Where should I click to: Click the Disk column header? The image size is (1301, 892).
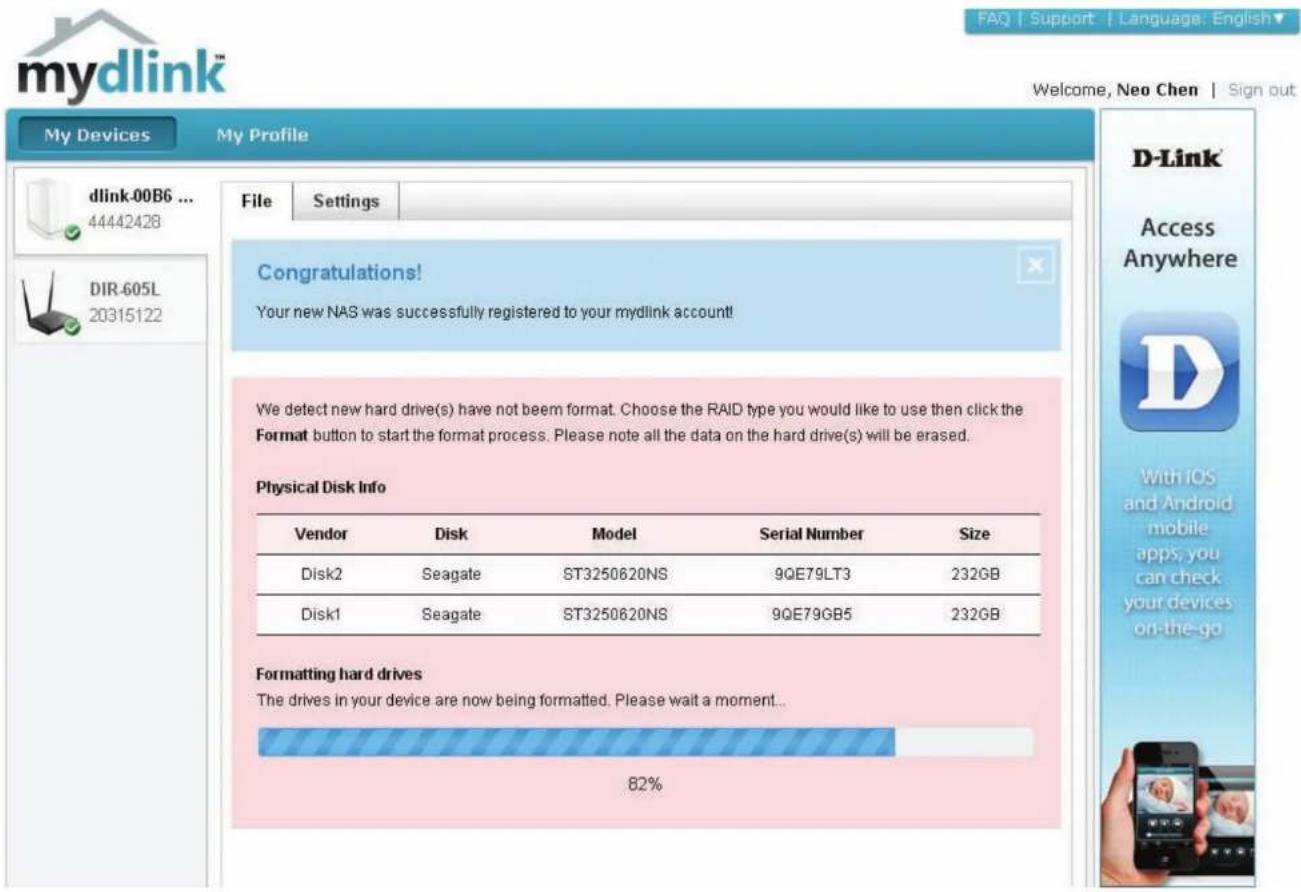451,534
